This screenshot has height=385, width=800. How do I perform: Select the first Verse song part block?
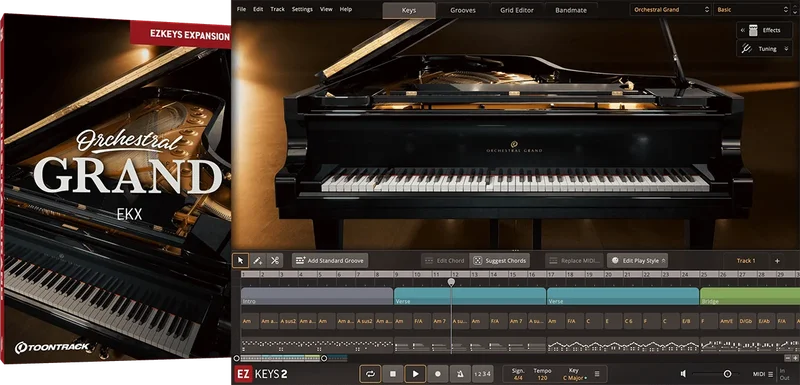coord(470,296)
